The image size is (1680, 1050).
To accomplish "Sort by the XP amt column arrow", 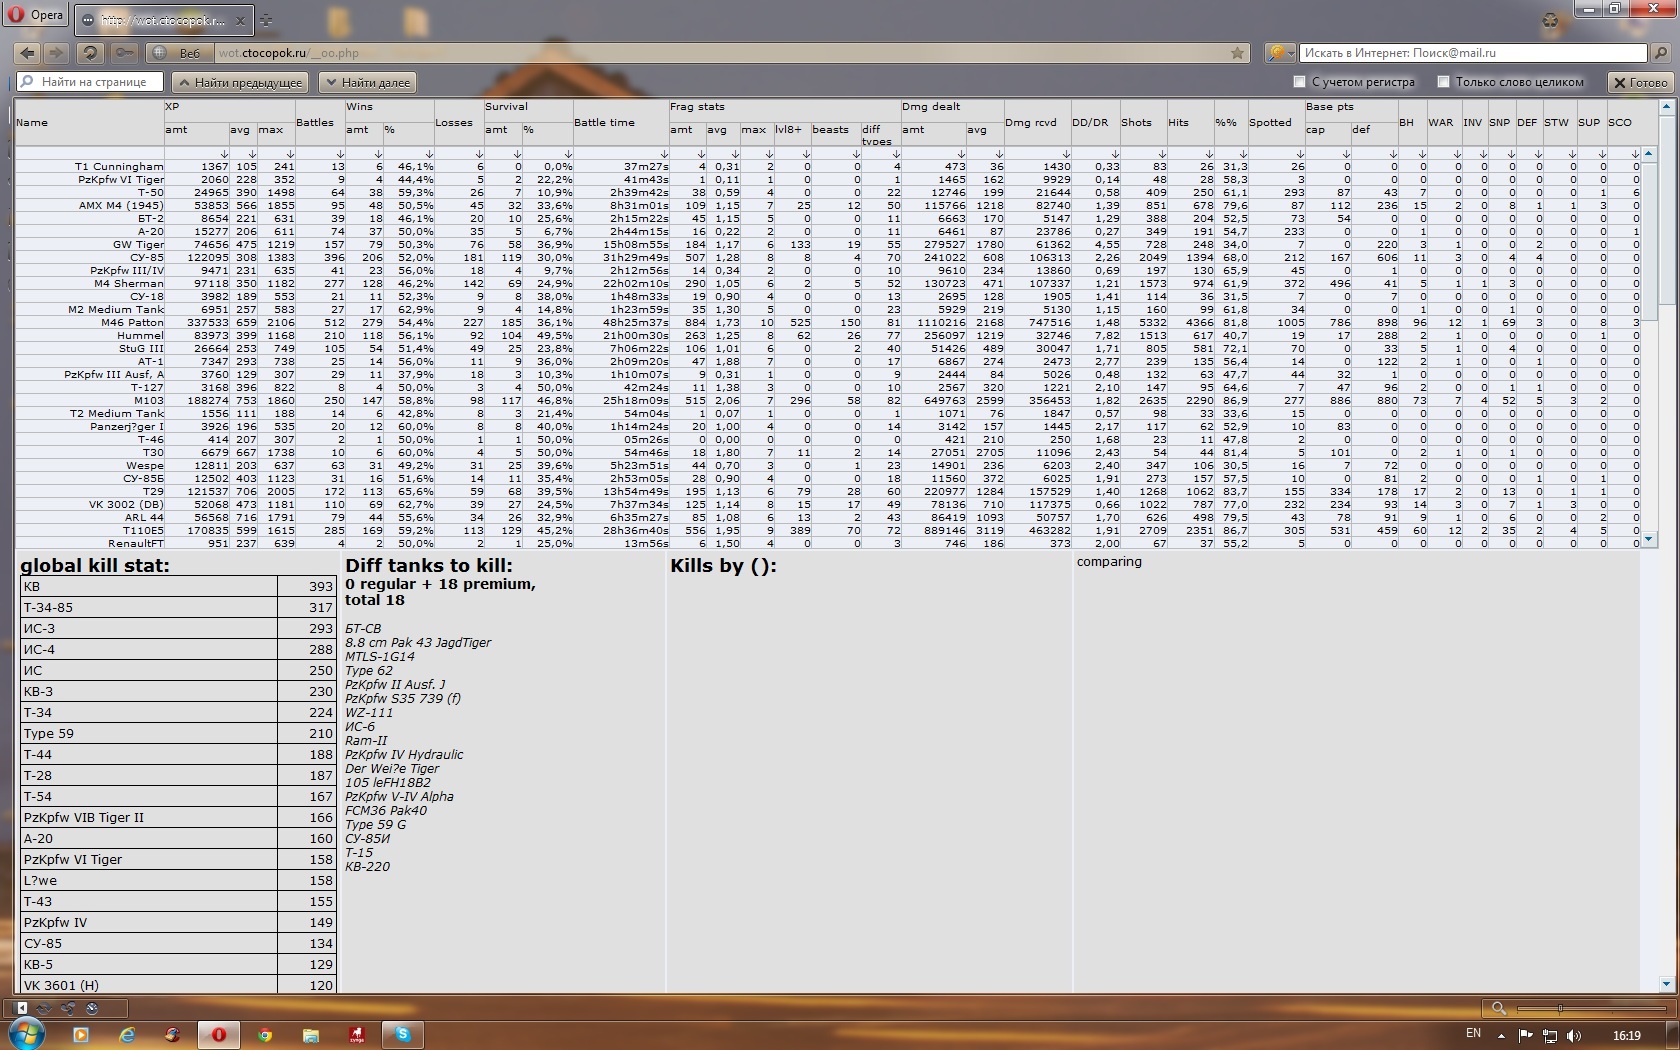I will coord(224,154).
